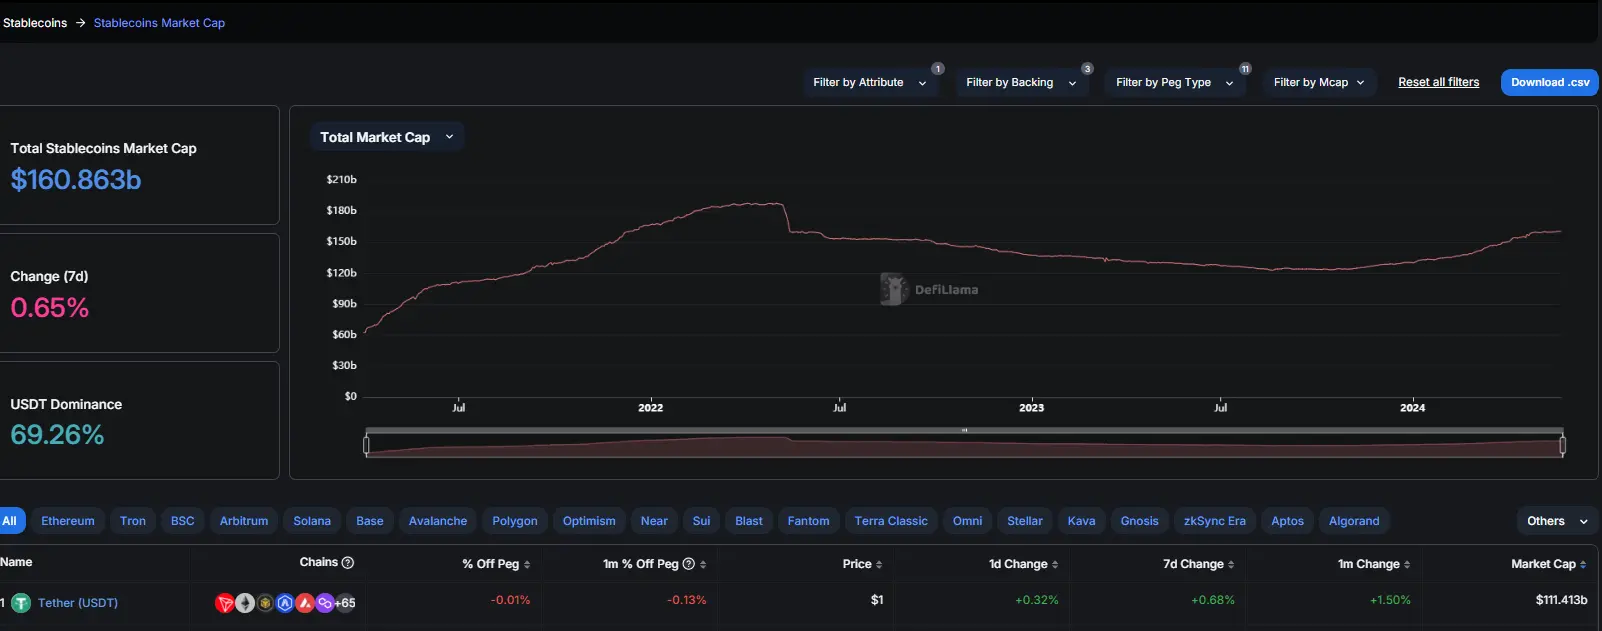Select the Omni chain tab
The width and height of the screenshot is (1602, 631).
[967, 521]
